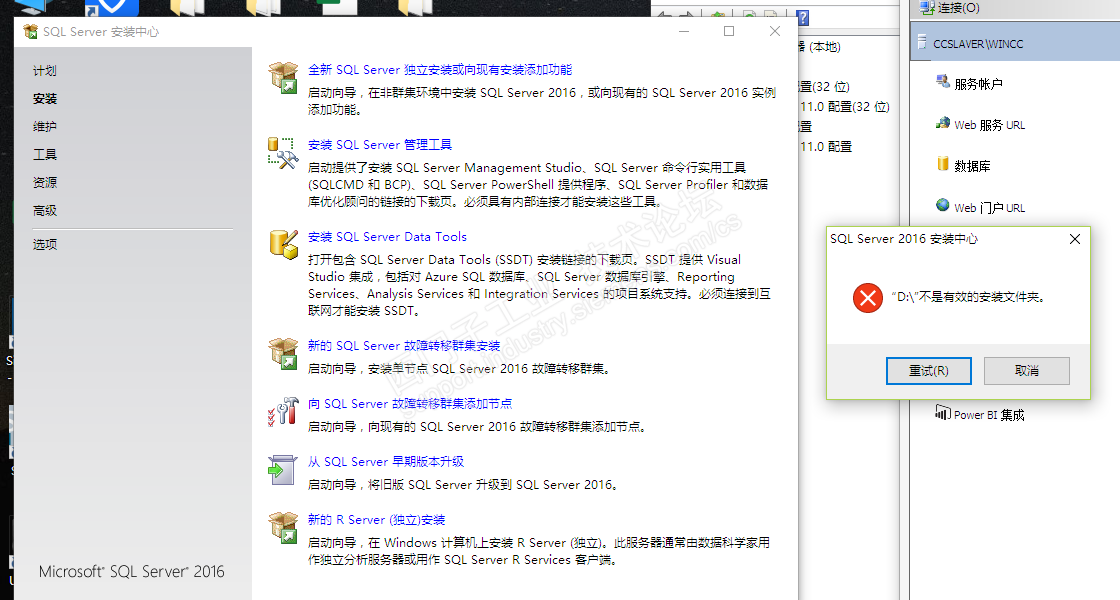
Task: Click the SQL Server Data Tools icon
Action: 283,244
